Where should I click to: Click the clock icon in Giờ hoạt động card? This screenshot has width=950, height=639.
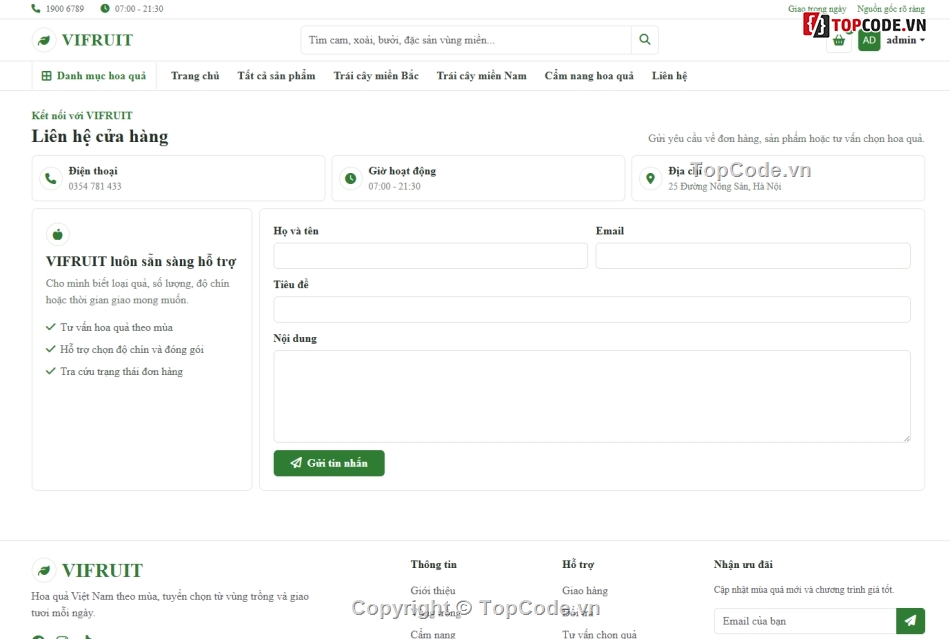click(351, 178)
